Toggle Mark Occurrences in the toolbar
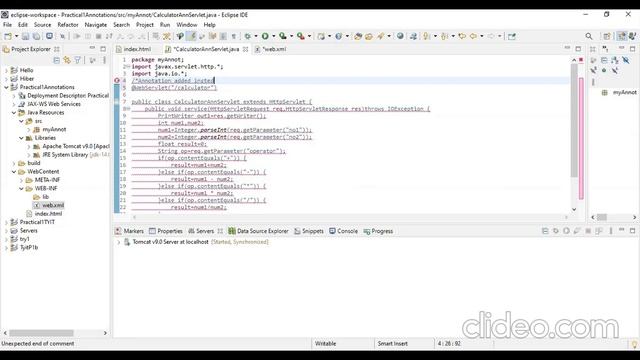Image resolution: width=640 pixels, height=360 pixels. [x=191, y=36]
